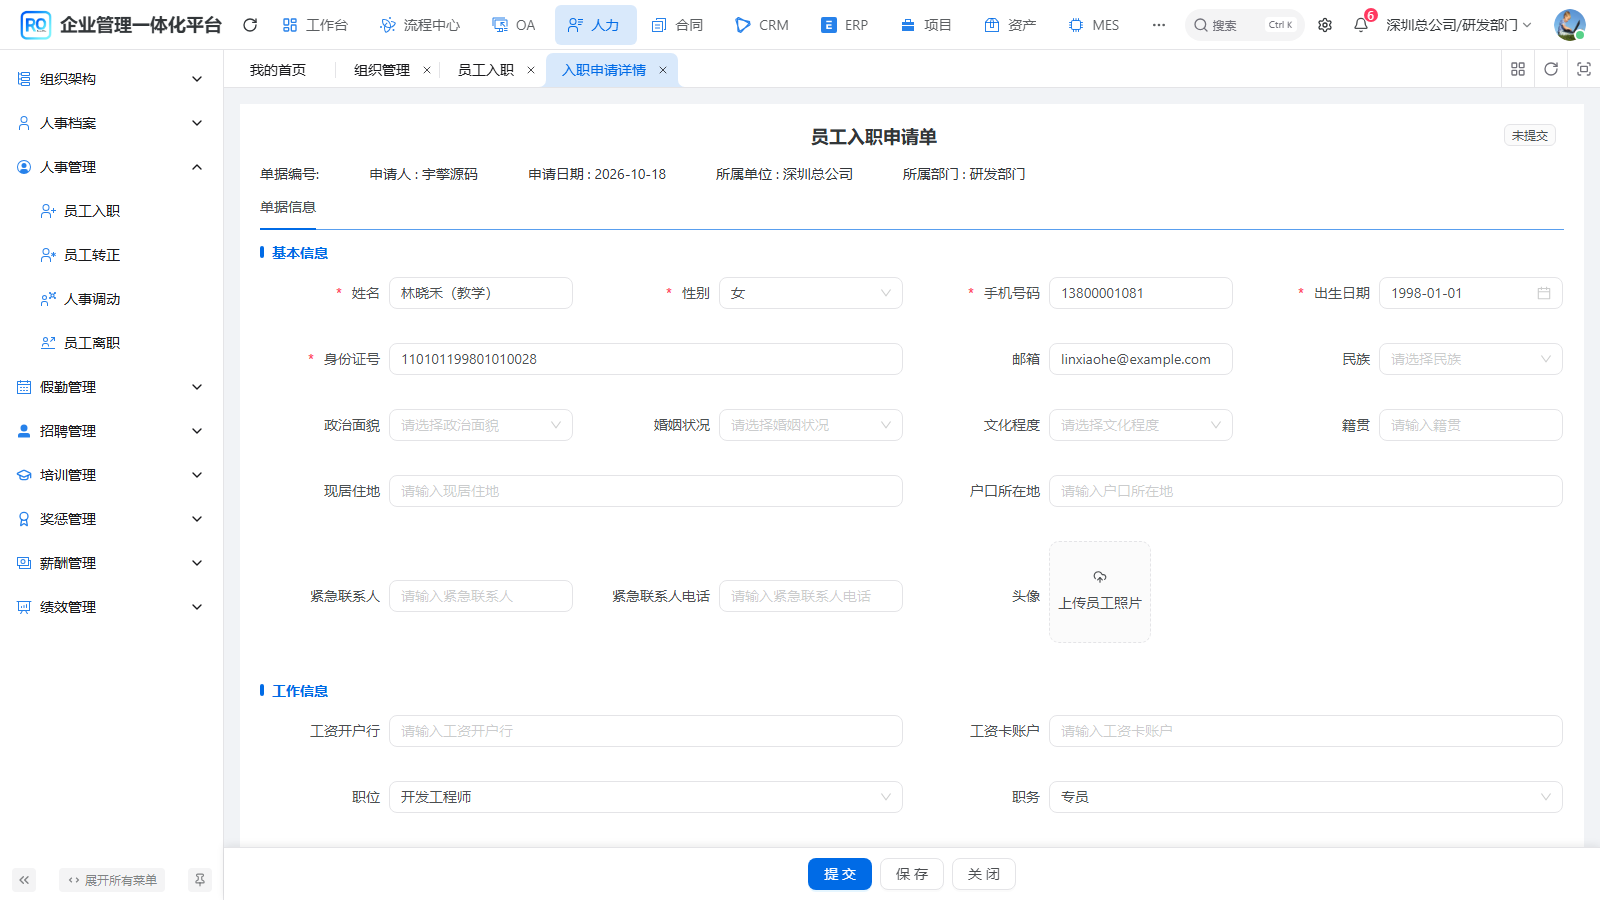This screenshot has height=900, width=1600.
Task: Open the 民族 dropdown
Action: tap(1471, 359)
